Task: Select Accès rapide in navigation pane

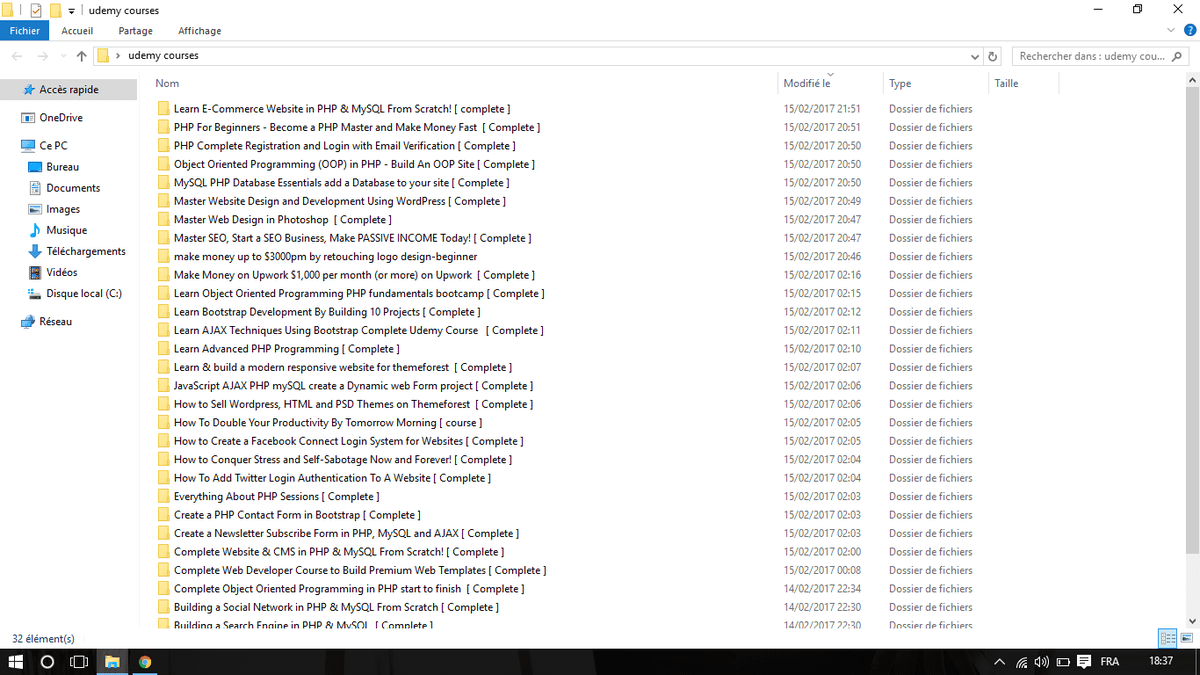Action: (68, 89)
